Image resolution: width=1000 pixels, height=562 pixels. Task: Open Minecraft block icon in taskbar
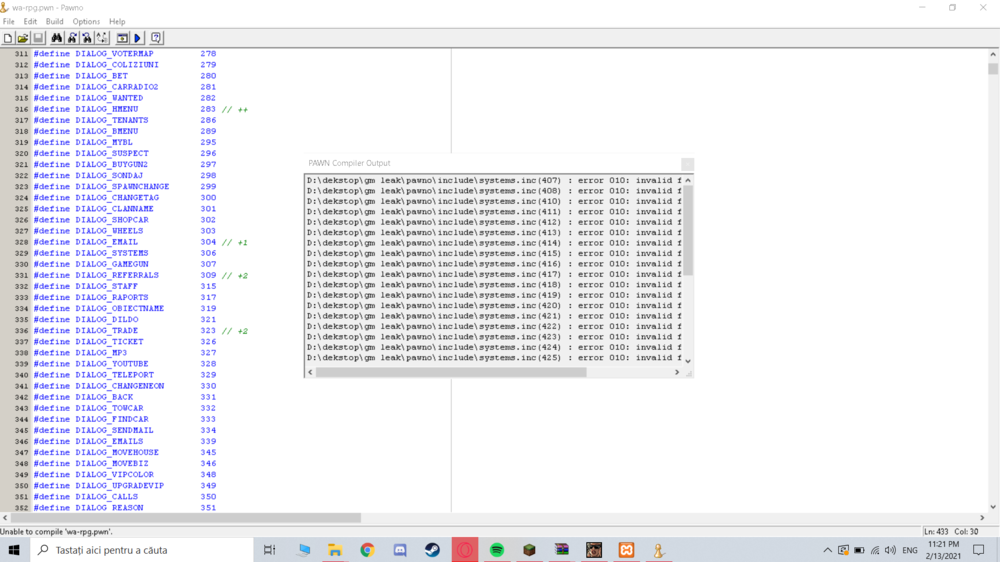[529, 550]
